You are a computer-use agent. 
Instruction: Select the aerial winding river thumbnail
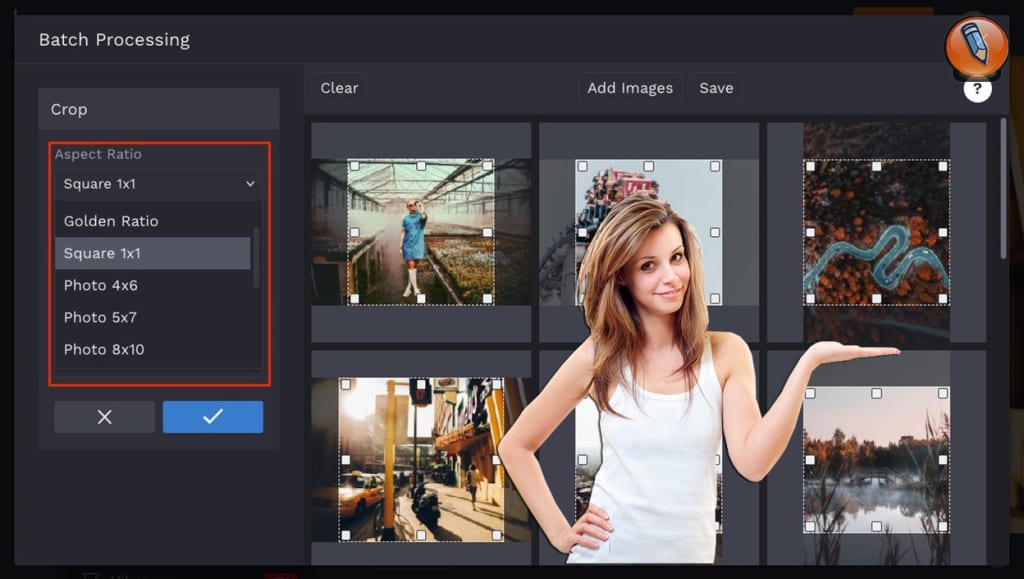click(876, 232)
